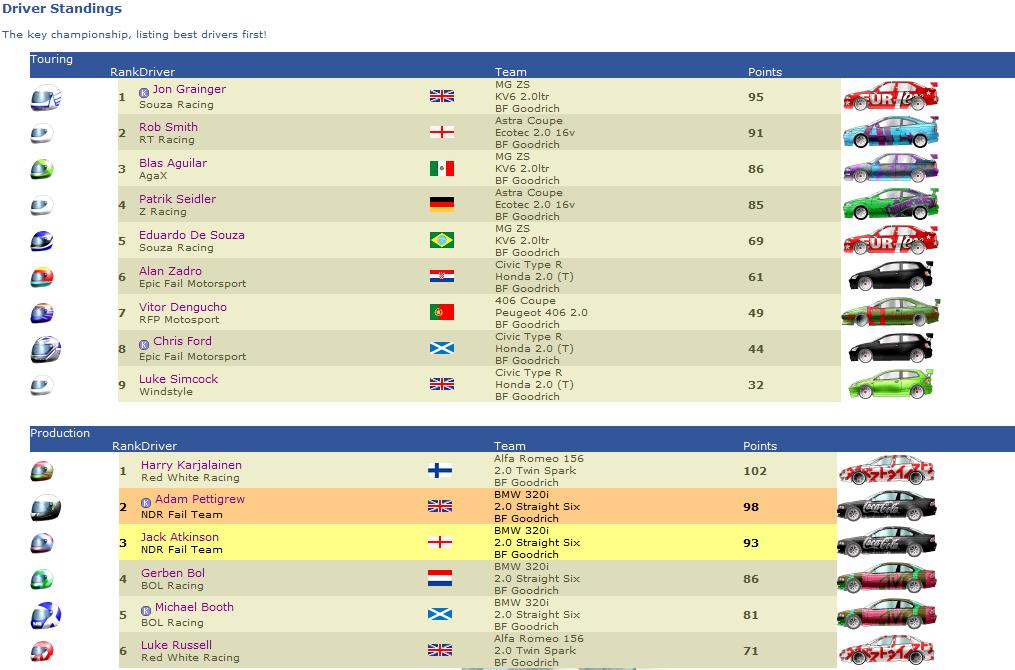Viewport: 1015px width, 670px height.
Task: Open Jack Atkinson's driver link
Action: point(180,537)
